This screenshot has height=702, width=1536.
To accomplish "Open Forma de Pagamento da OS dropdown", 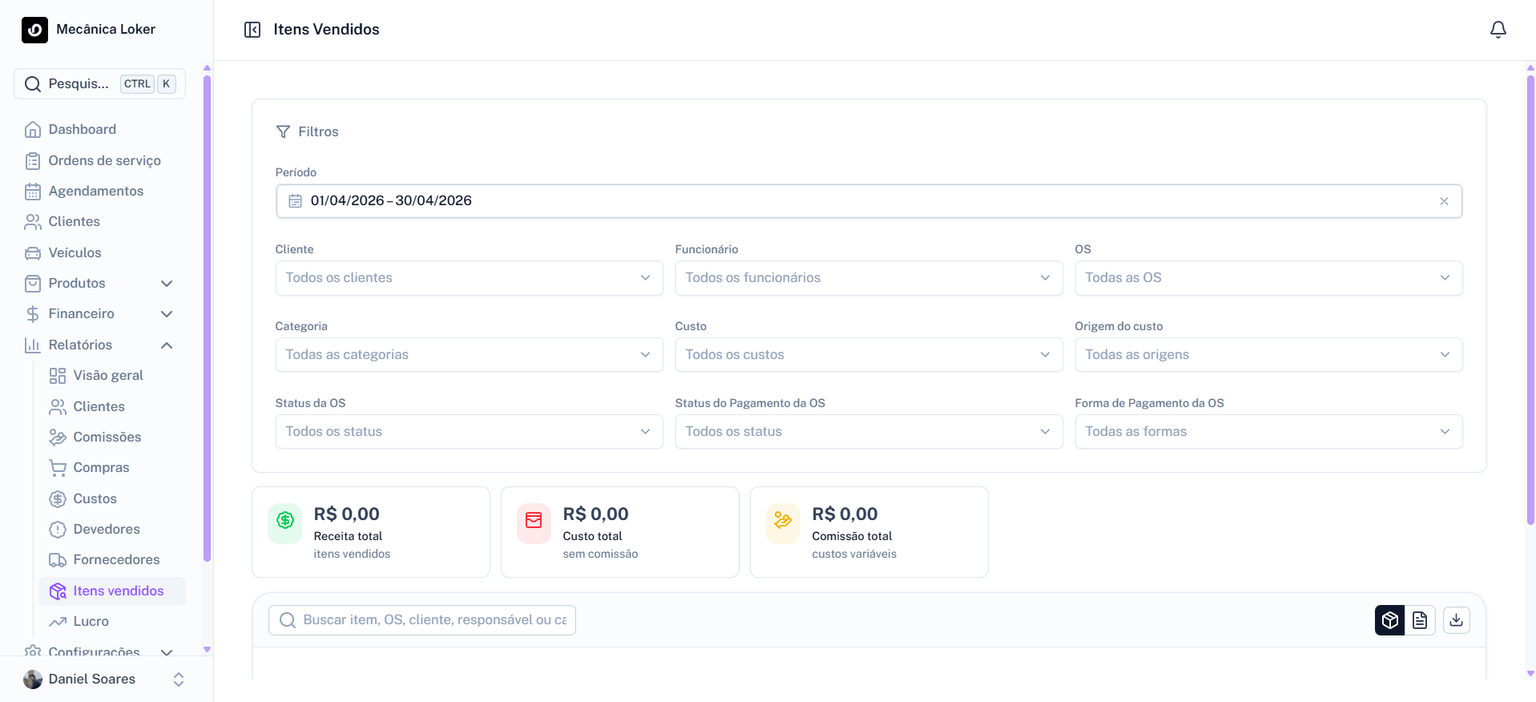I will (1269, 432).
